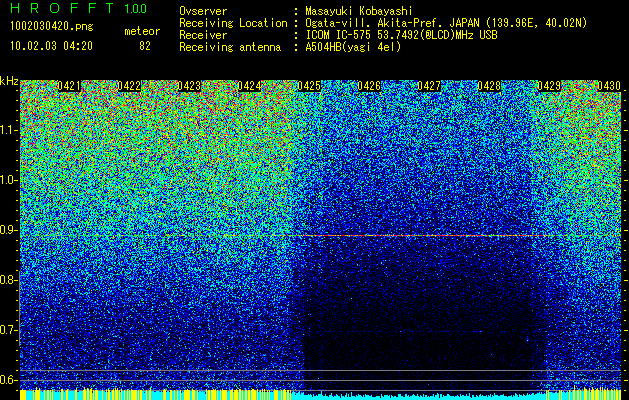
Task: Click the 0421 time marker
Action: click(69, 86)
